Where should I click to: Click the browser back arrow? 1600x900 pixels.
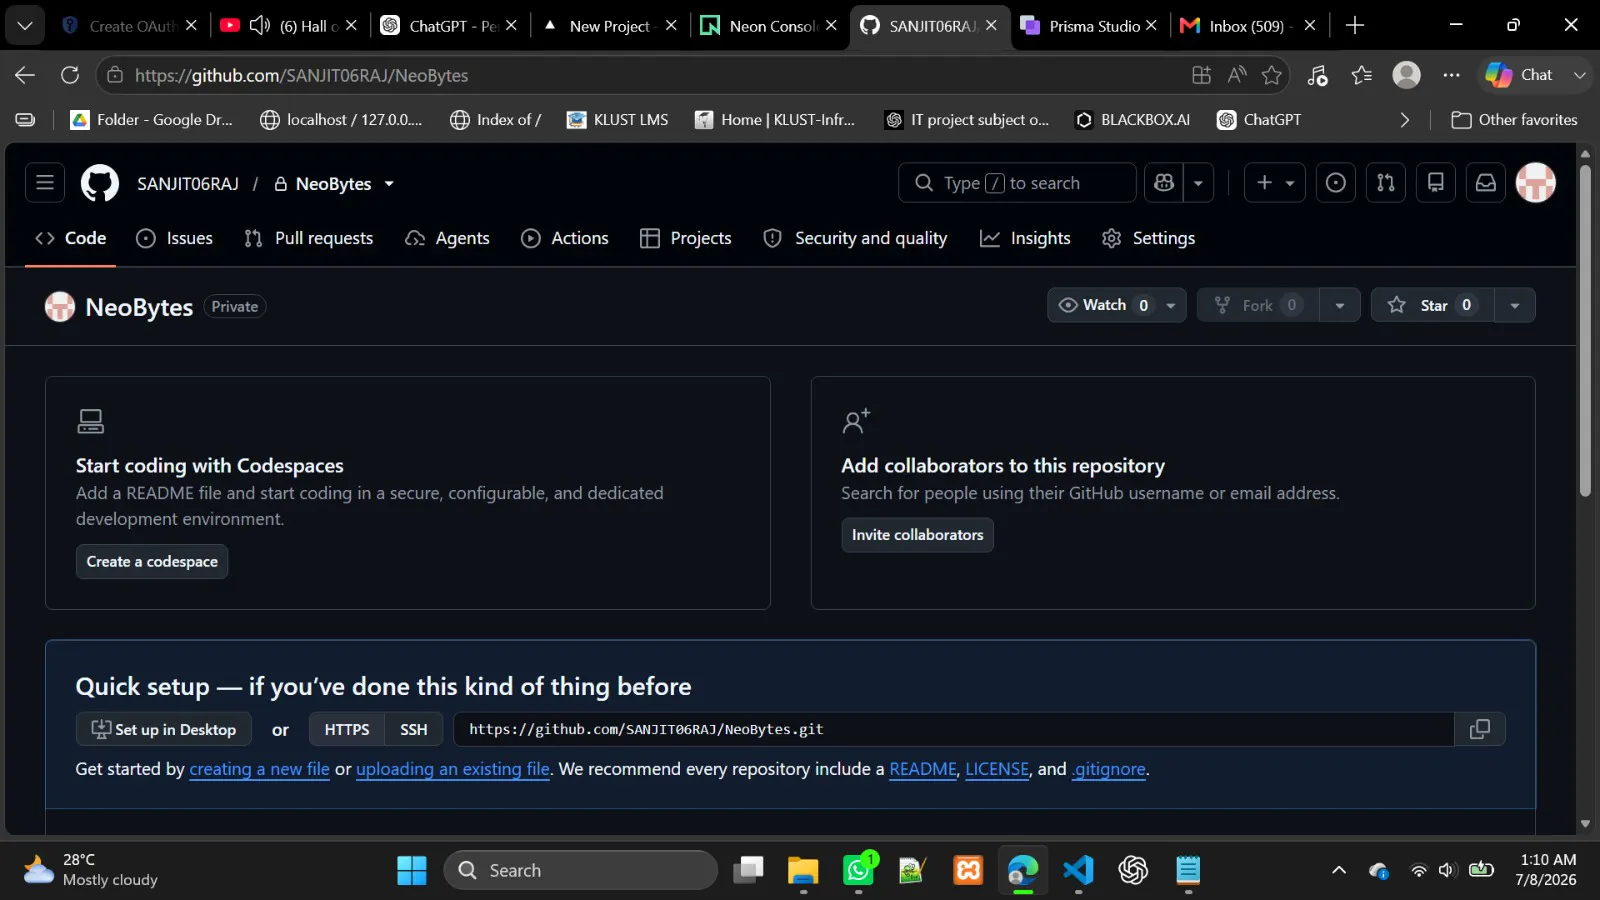click(25, 75)
